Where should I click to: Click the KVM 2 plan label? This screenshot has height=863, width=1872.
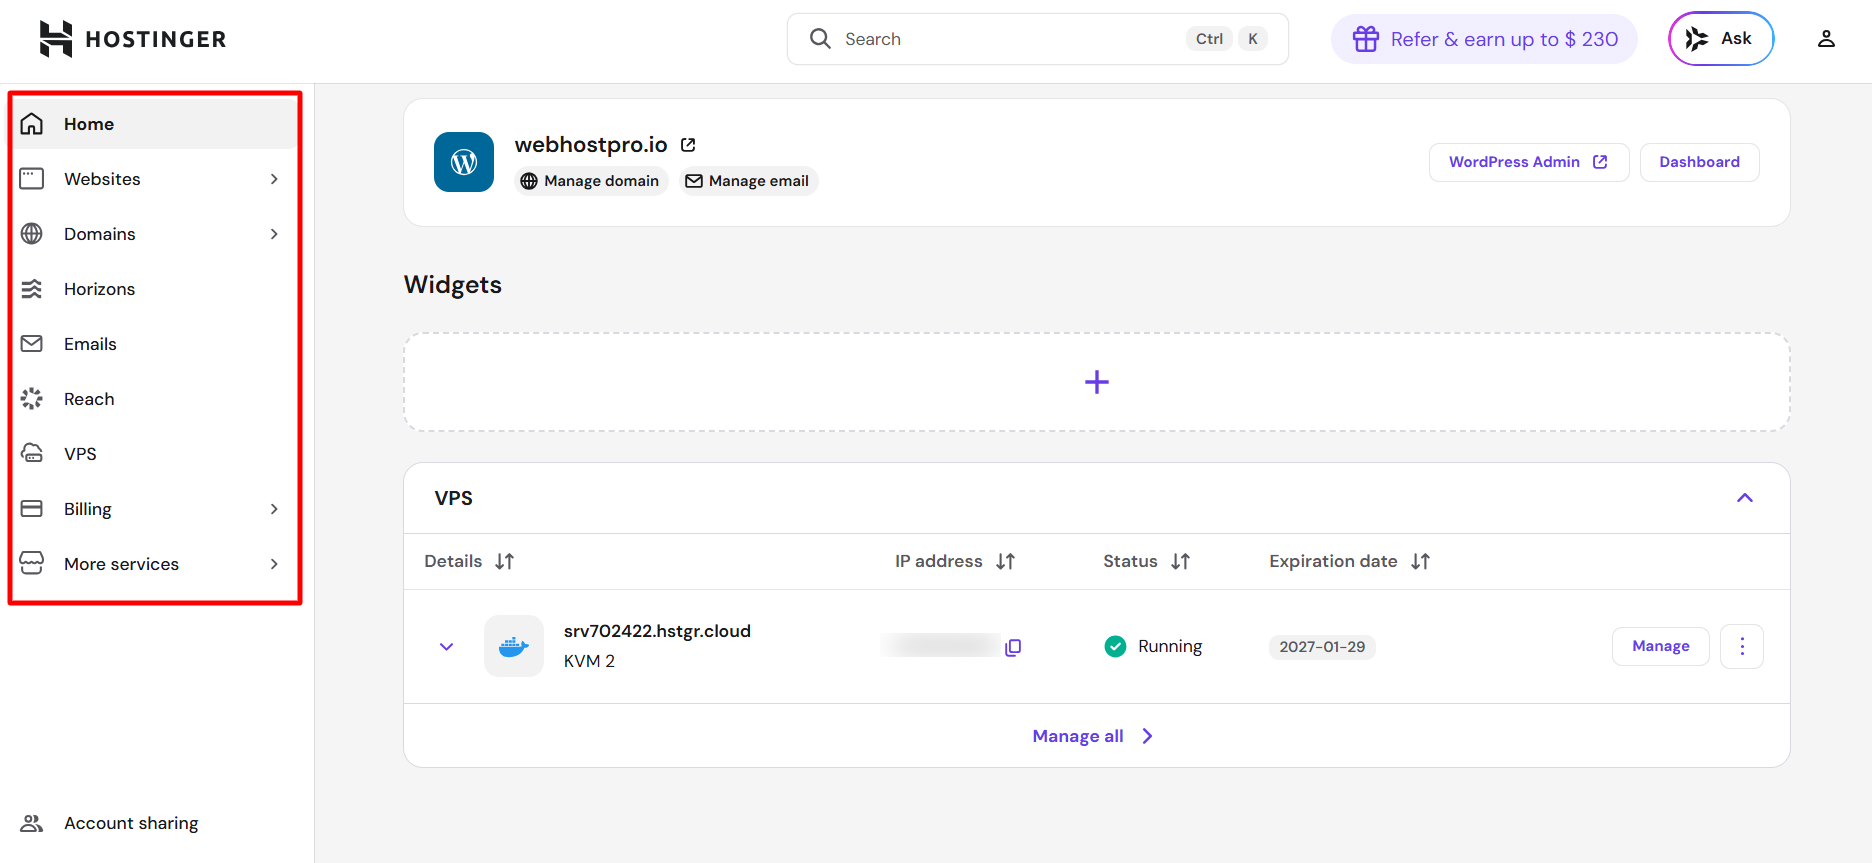pos(589,661)
